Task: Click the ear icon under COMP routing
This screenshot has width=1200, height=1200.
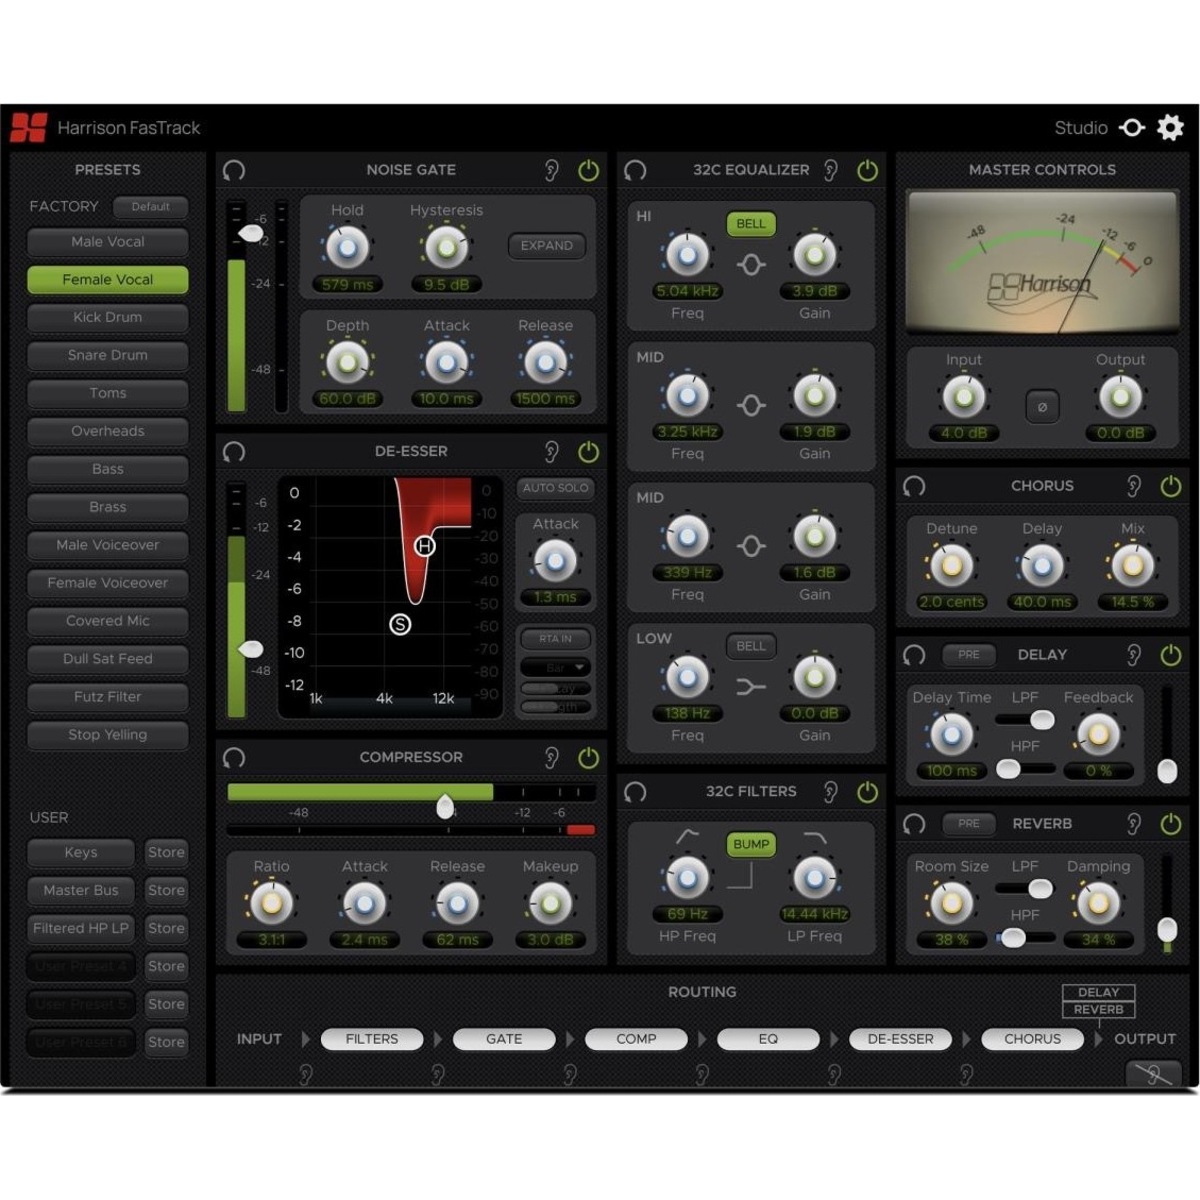Action: [570, 1075]
